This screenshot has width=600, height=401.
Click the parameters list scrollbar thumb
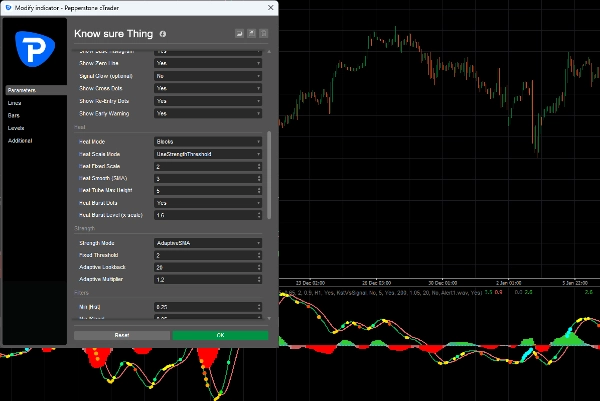pos(269,175)
